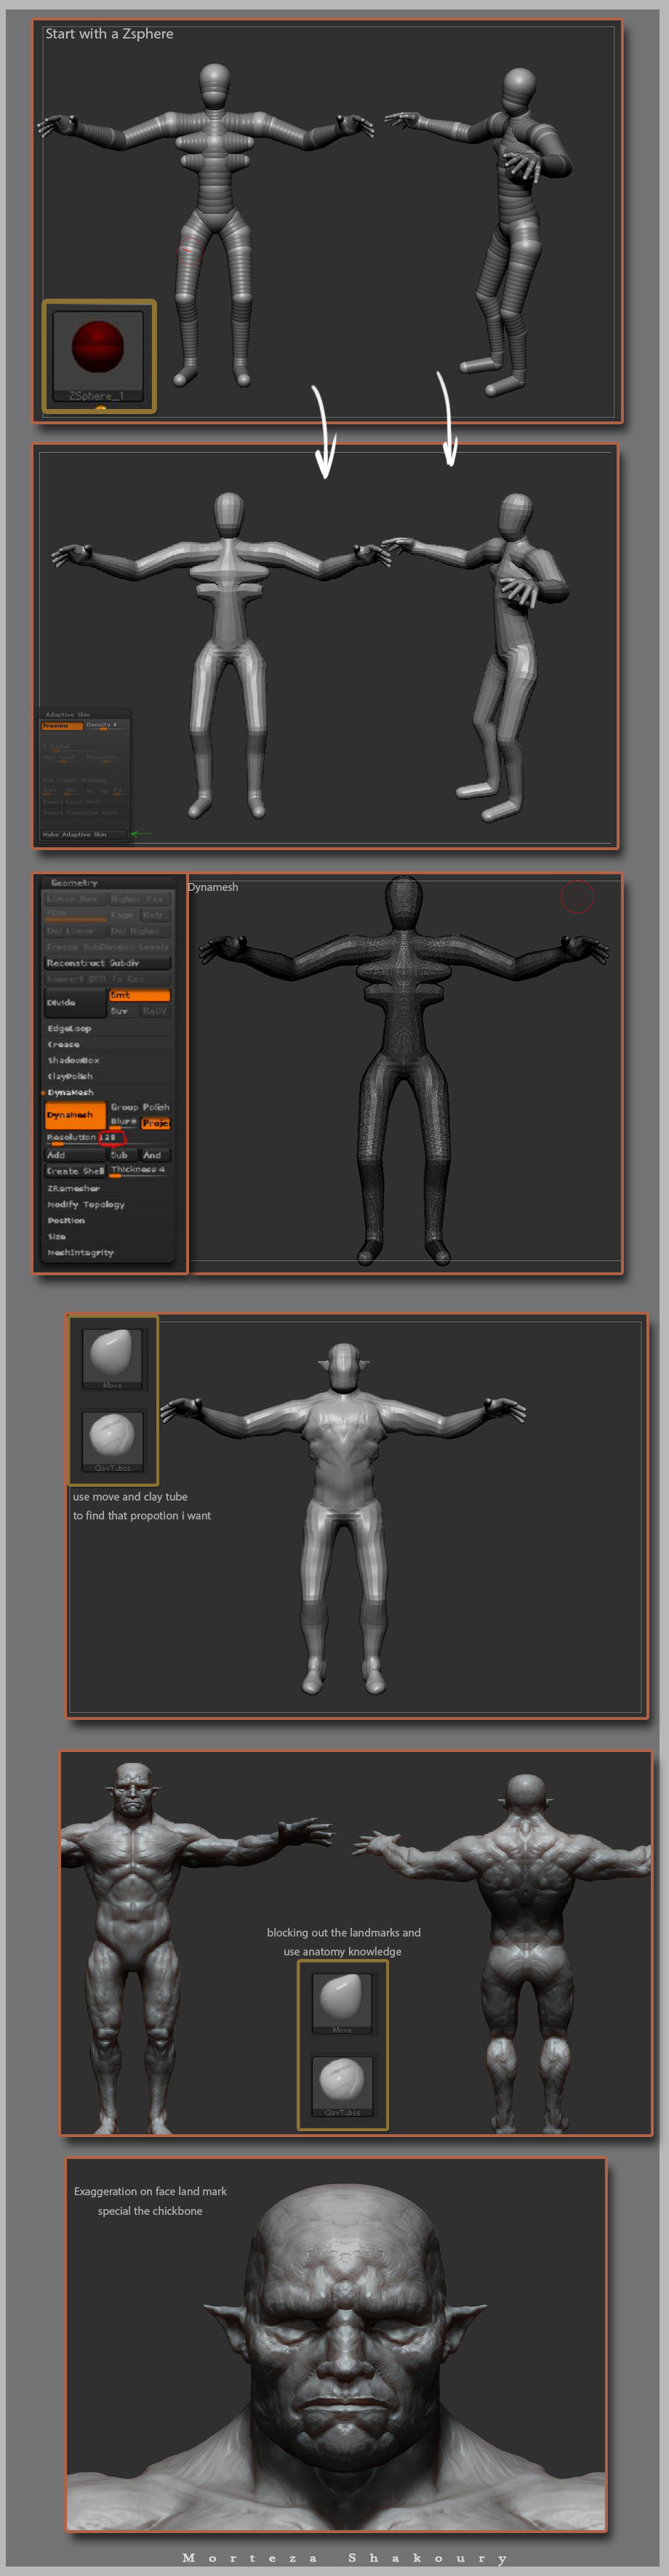Click the Divide button
This screenshot has height=2576, width=669.
tap(76, 1003)
